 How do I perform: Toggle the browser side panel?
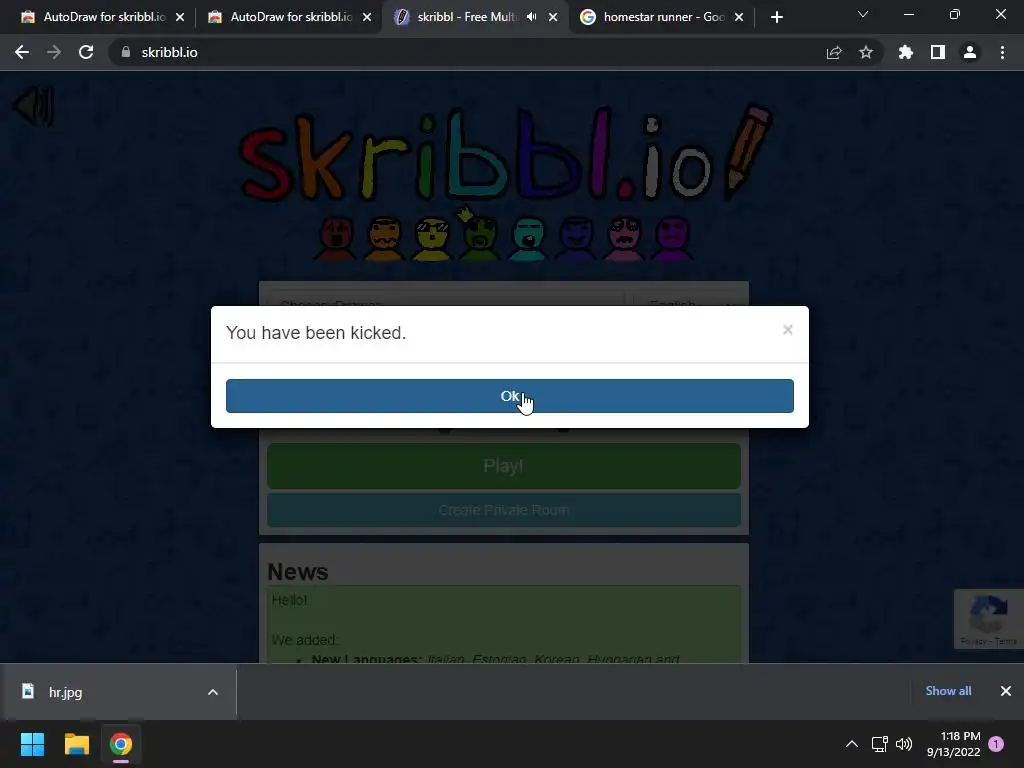coord(938,52)
